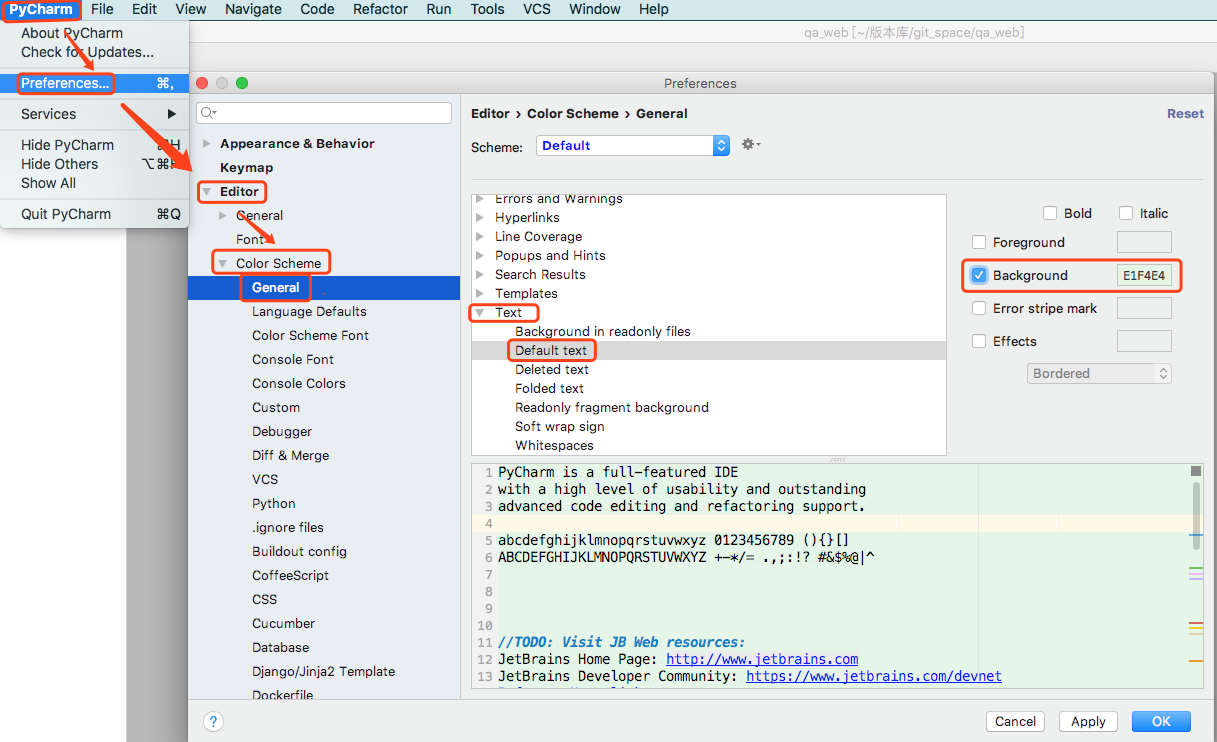The width and height of the screenshot is (1217, 742).
Task: Expand the Hyperlinks category arrow
Action: coord(481,217)
